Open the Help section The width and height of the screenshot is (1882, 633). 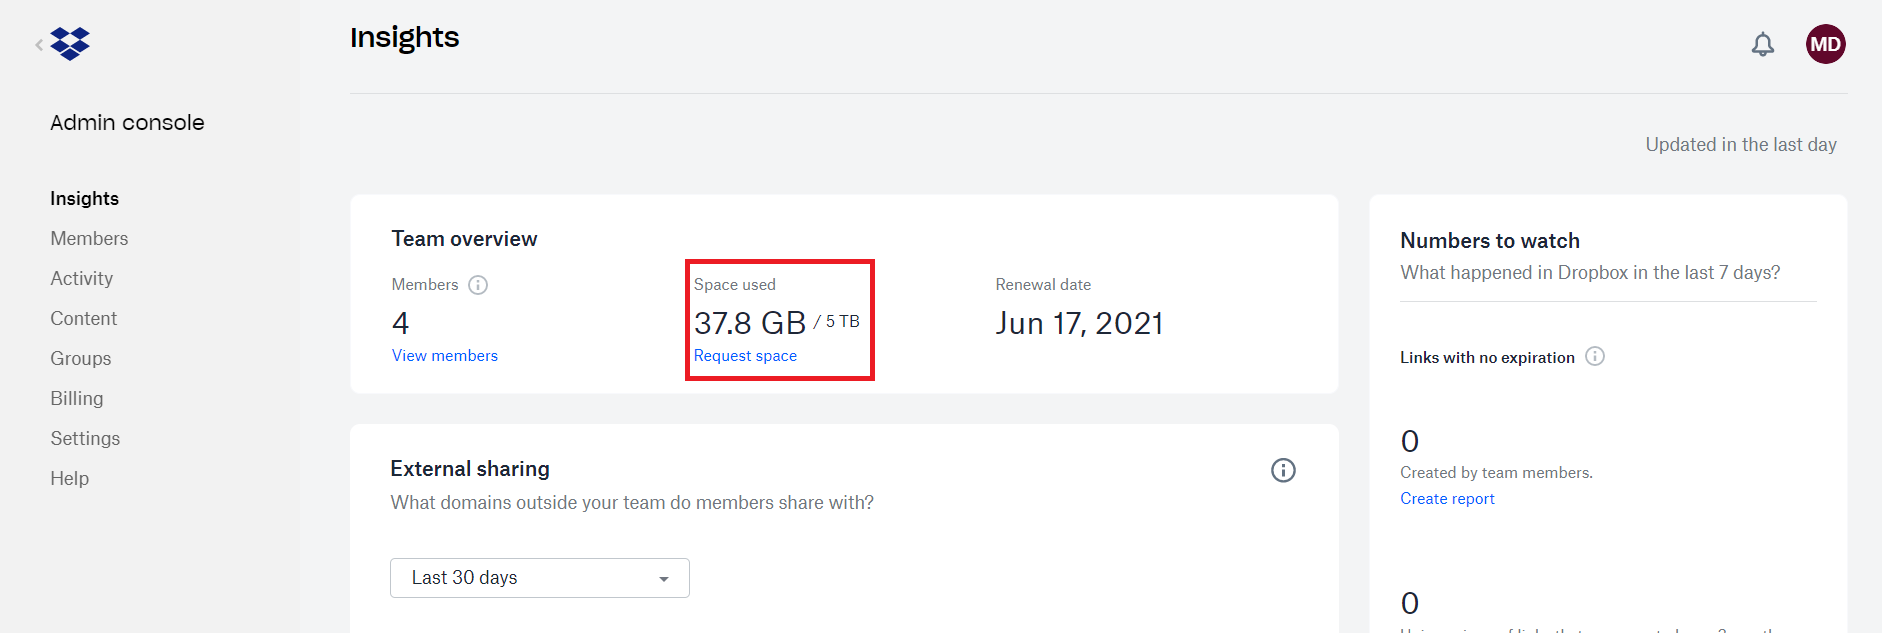tap(69, 478)
